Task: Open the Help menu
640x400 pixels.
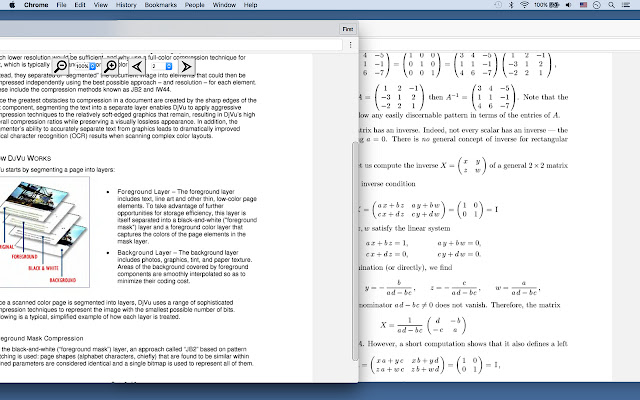Action: click(x=250, y=5)
